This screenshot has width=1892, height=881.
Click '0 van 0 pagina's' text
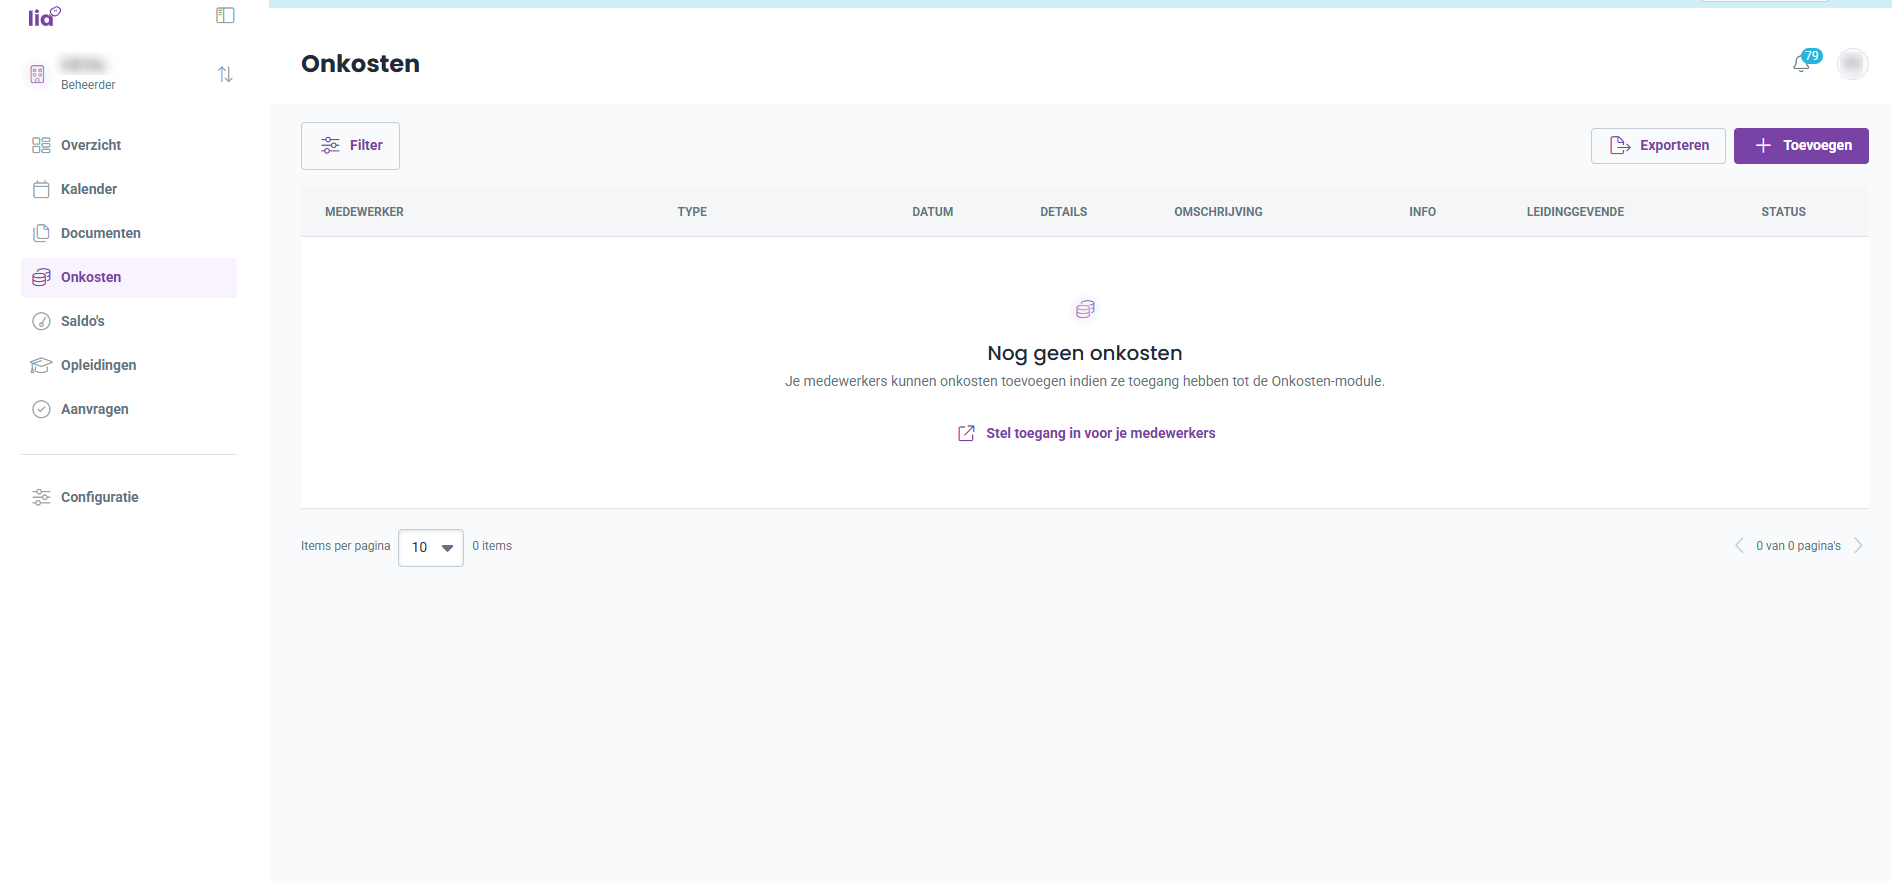(1798, 546)
